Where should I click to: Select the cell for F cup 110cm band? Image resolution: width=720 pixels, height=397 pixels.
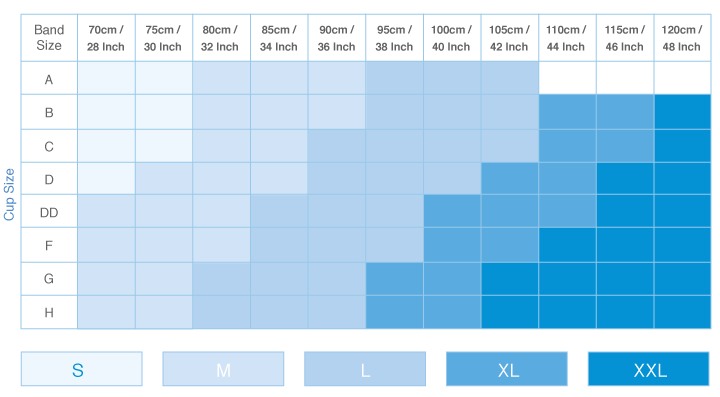(568, 245)
